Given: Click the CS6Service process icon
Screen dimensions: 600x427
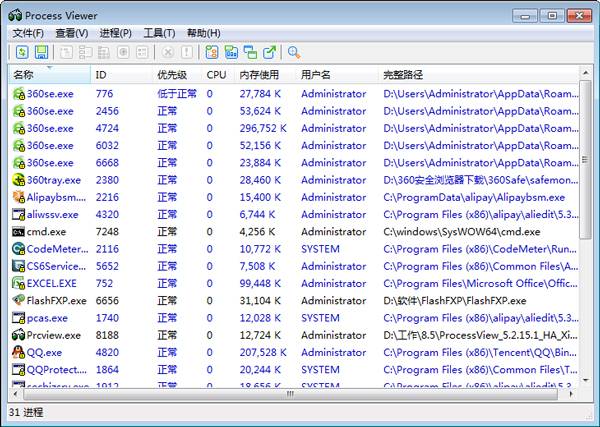Looking at the screenshot, I should pyautogui.click(x=18, y=266).
